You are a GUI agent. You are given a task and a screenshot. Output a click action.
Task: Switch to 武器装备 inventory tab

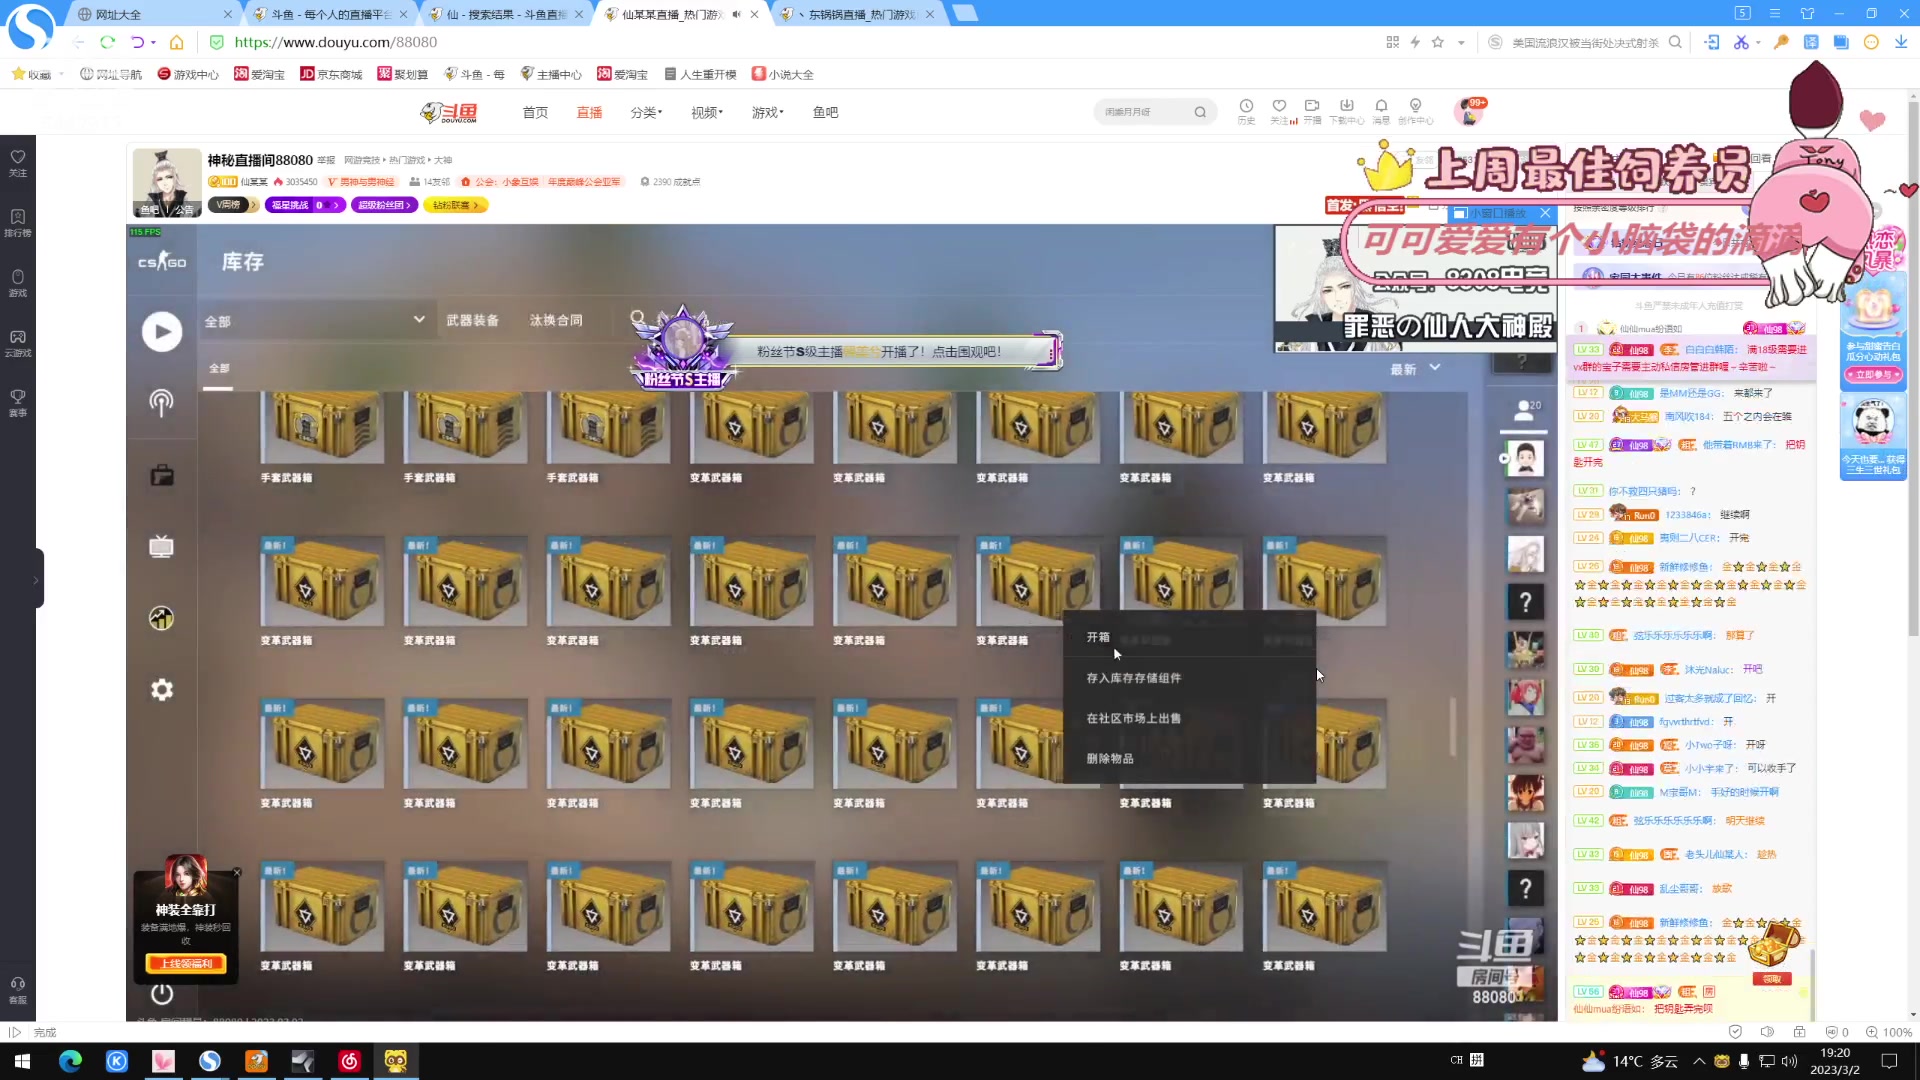pos(472,320)
